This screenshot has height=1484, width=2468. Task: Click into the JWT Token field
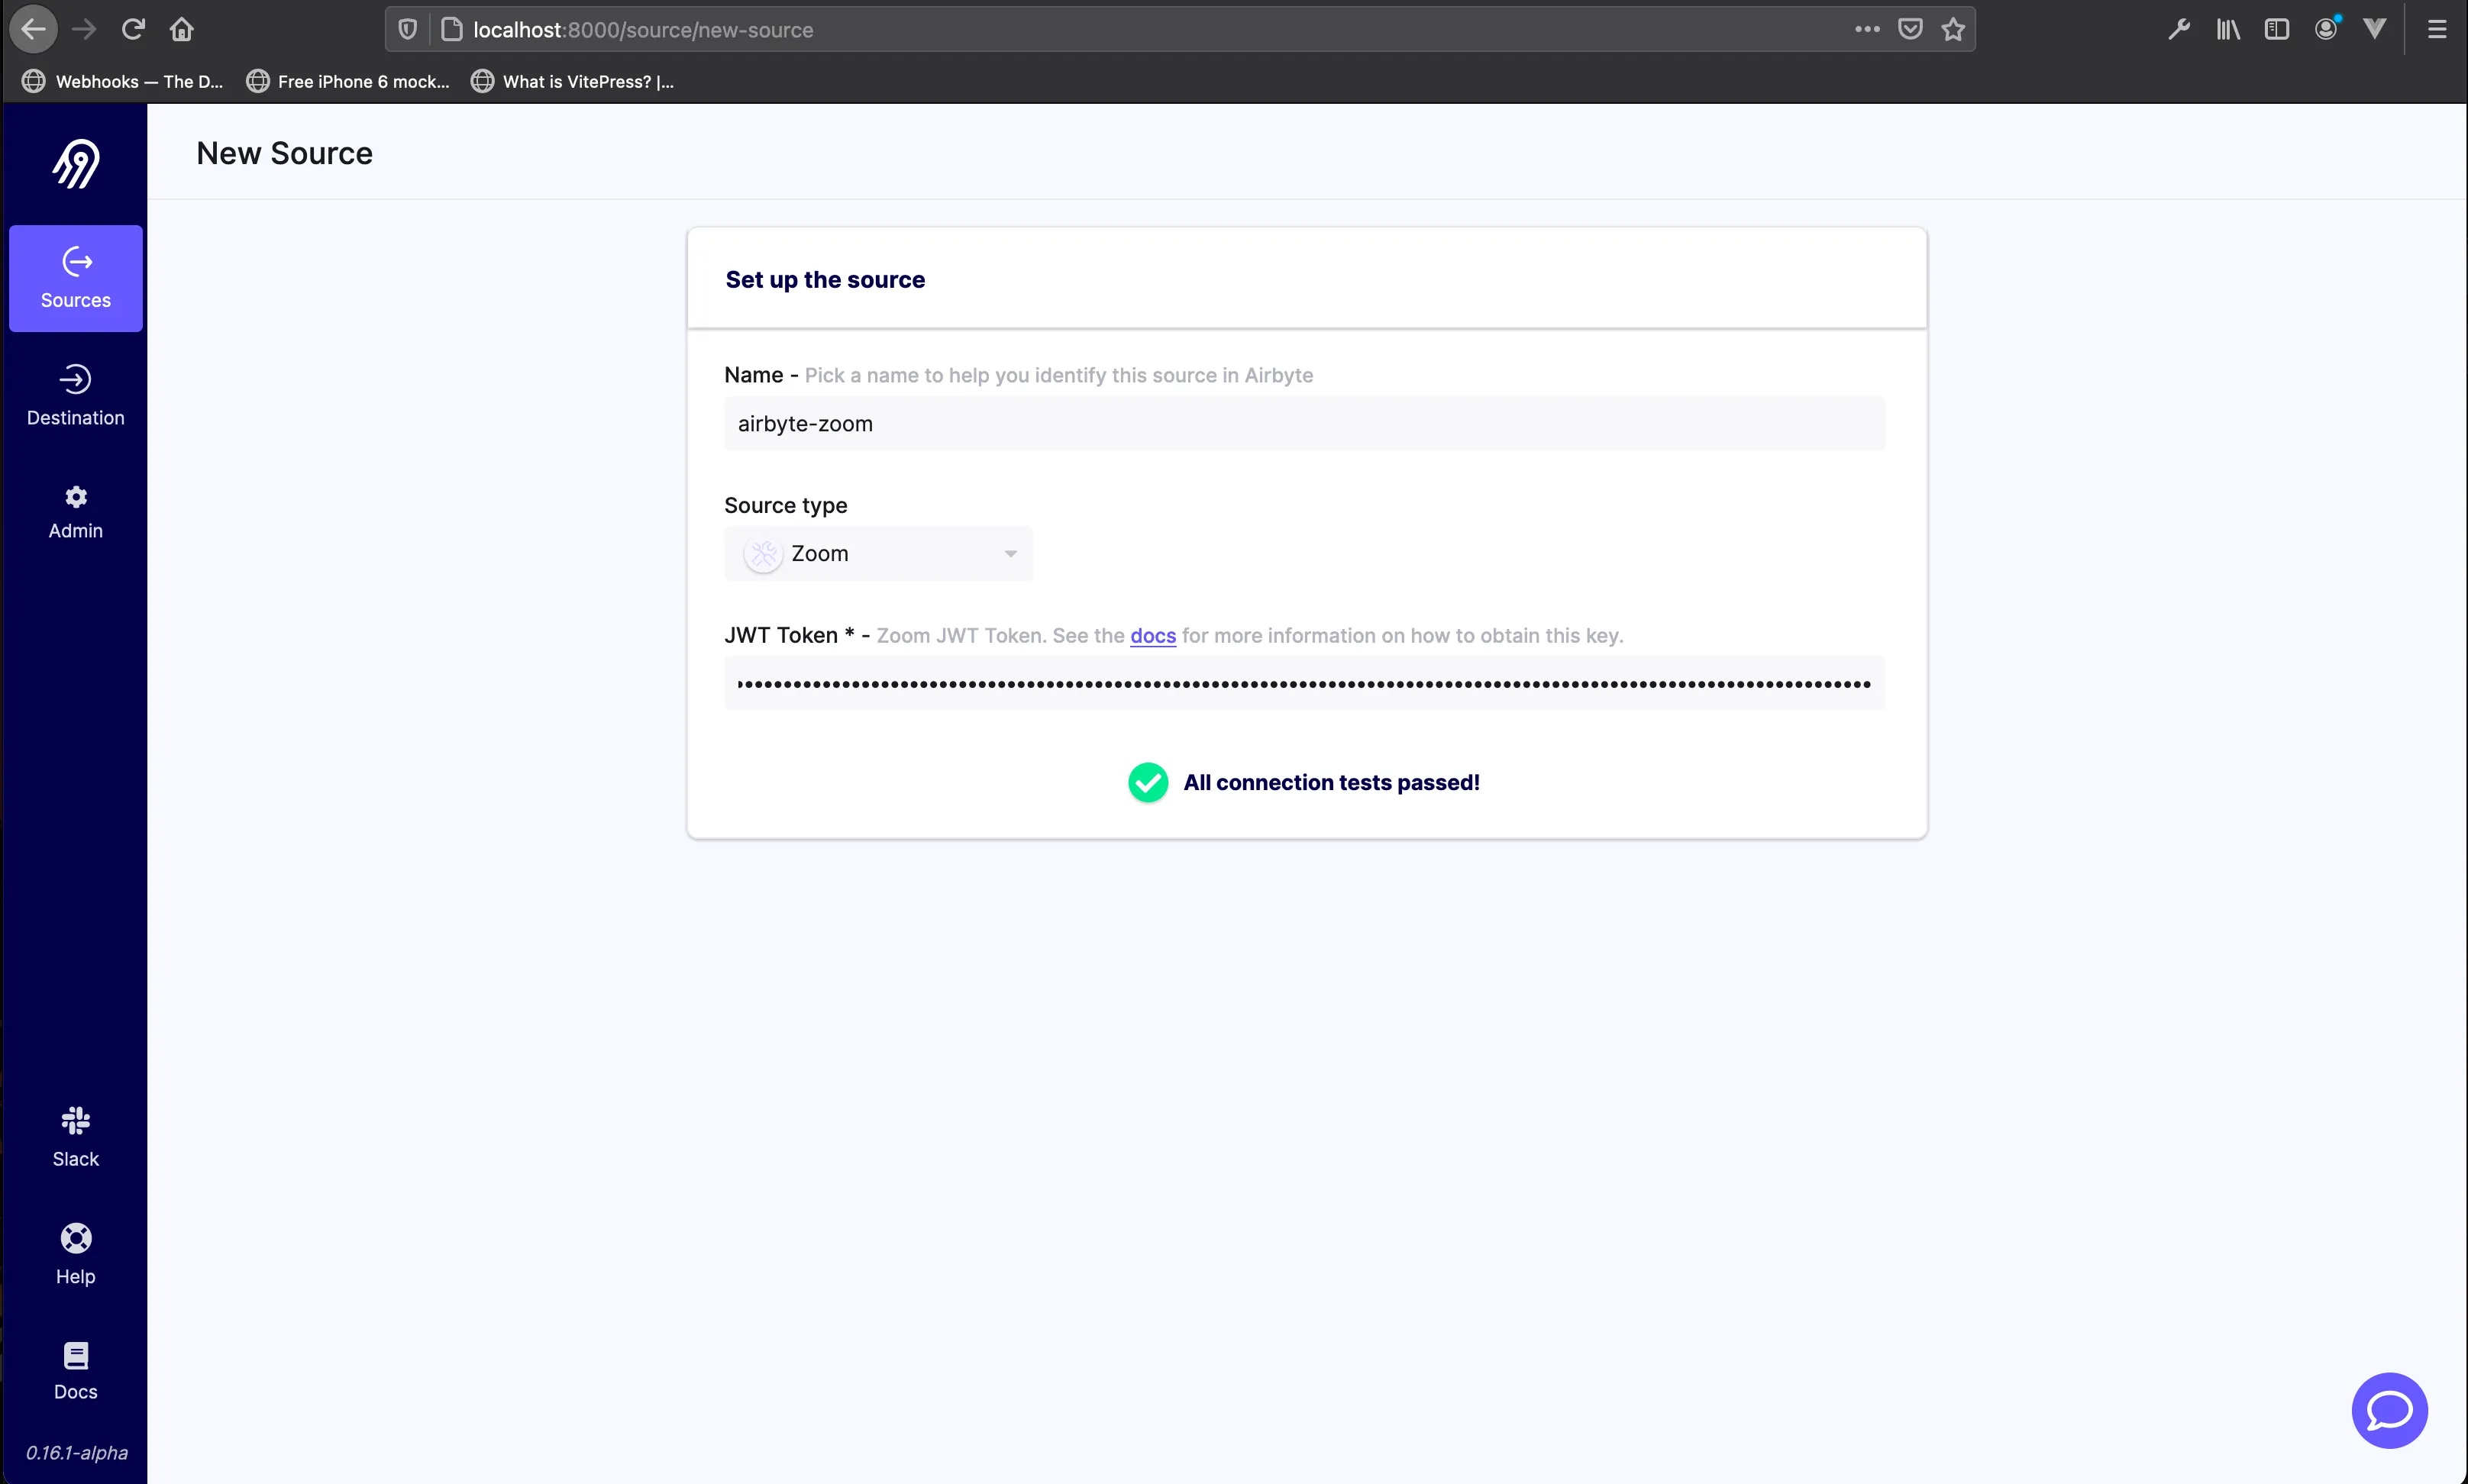point(1304,684)
